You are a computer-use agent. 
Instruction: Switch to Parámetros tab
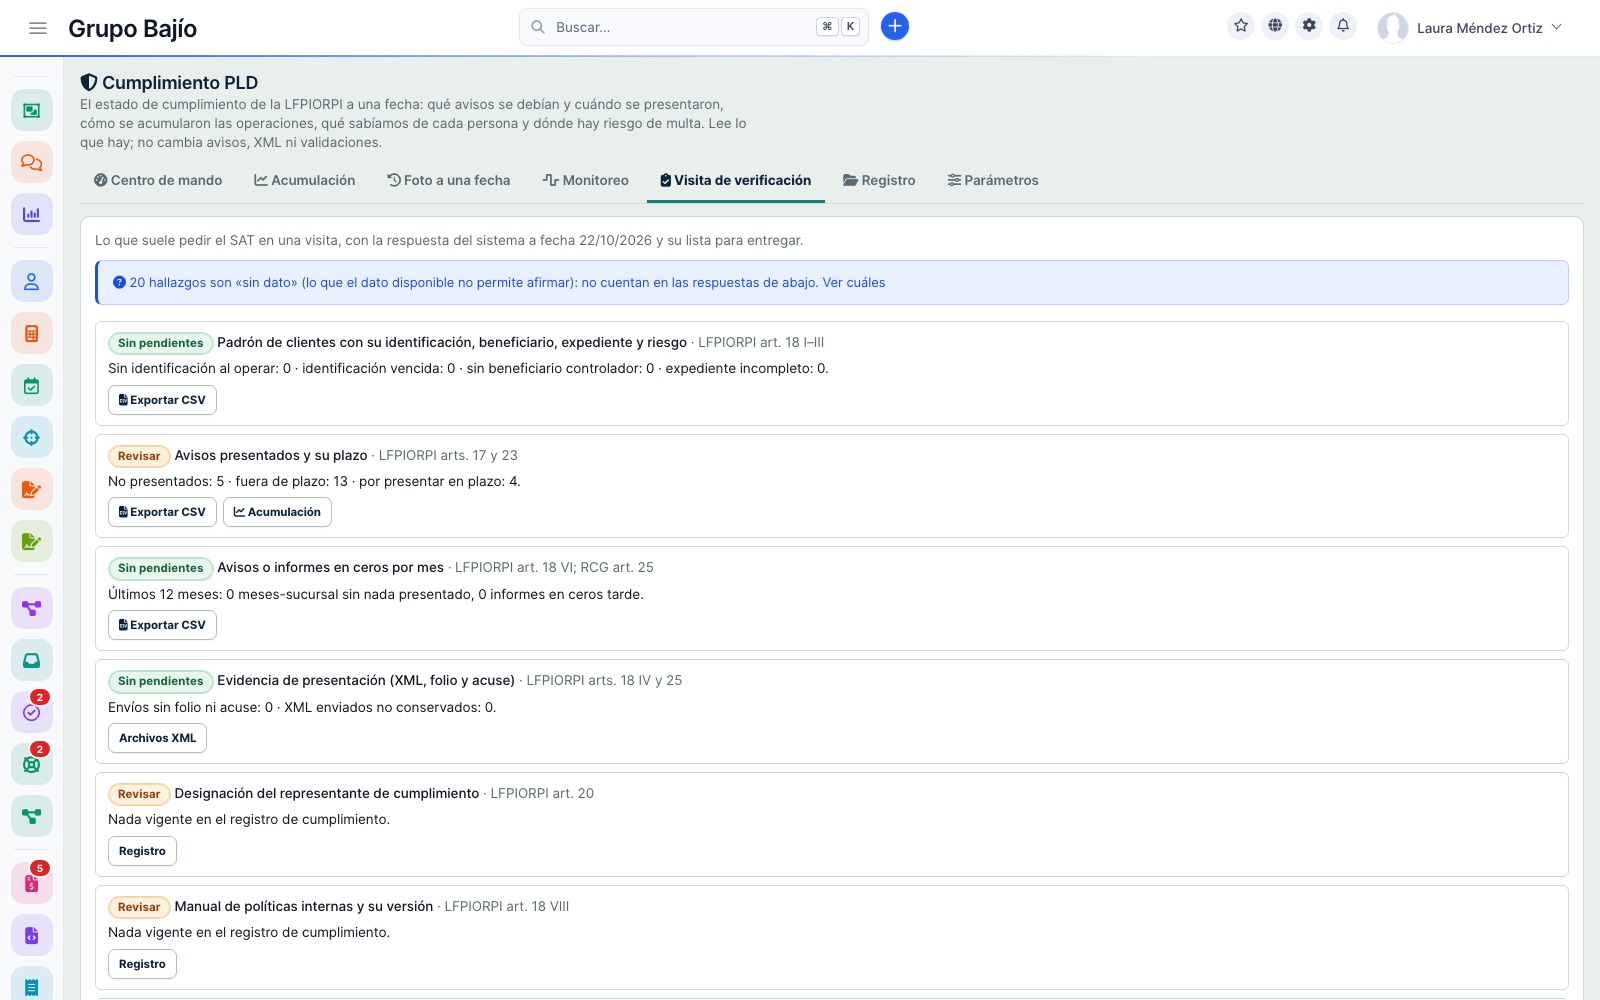[993, 180]
